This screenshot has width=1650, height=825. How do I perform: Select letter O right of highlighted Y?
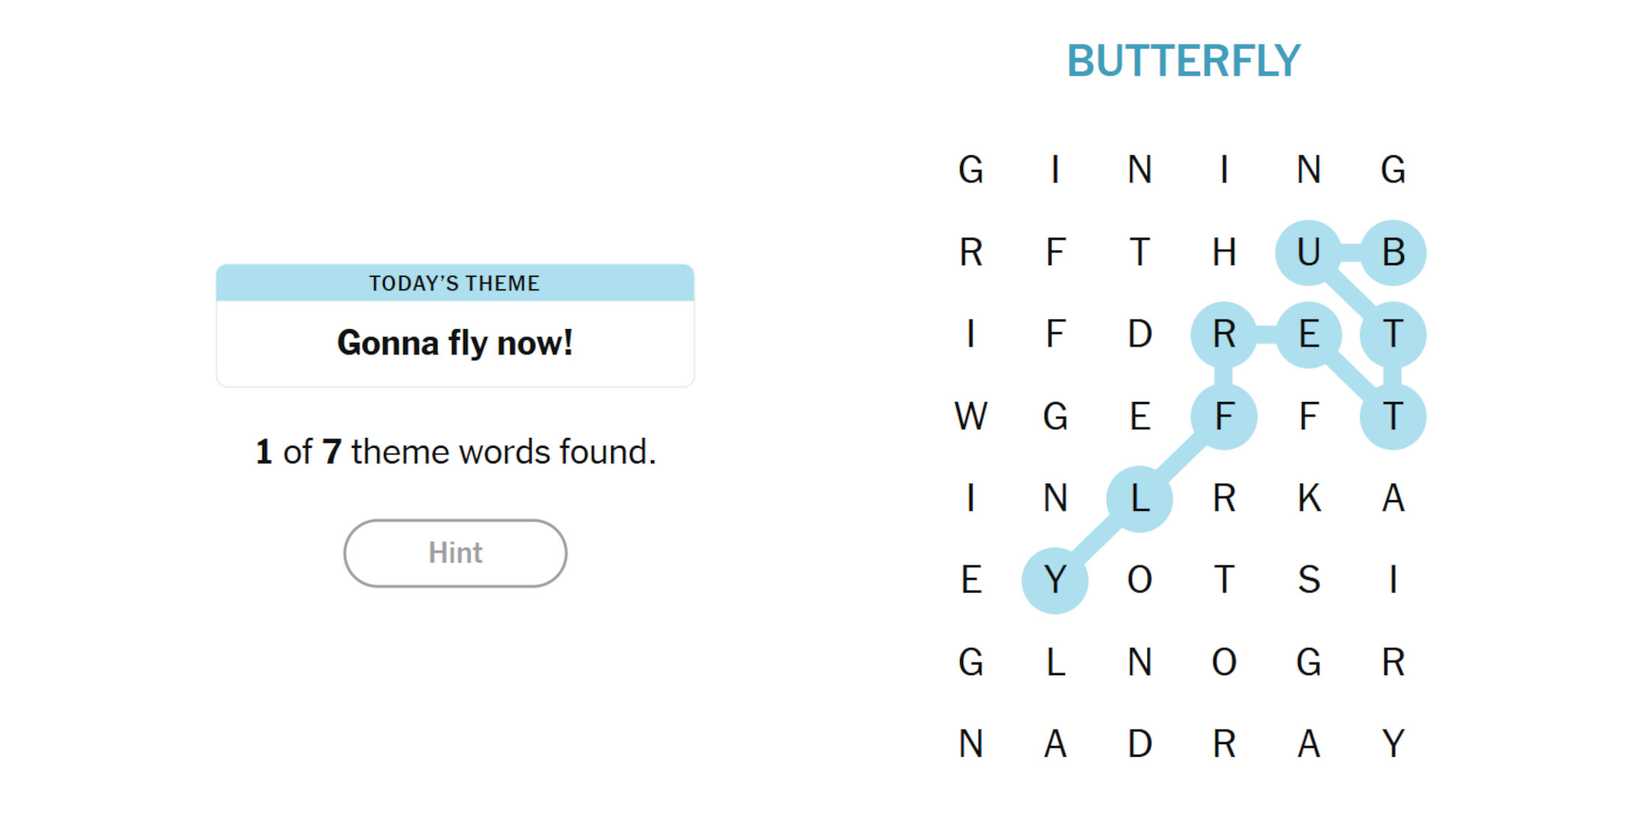tap(1139, 580)
